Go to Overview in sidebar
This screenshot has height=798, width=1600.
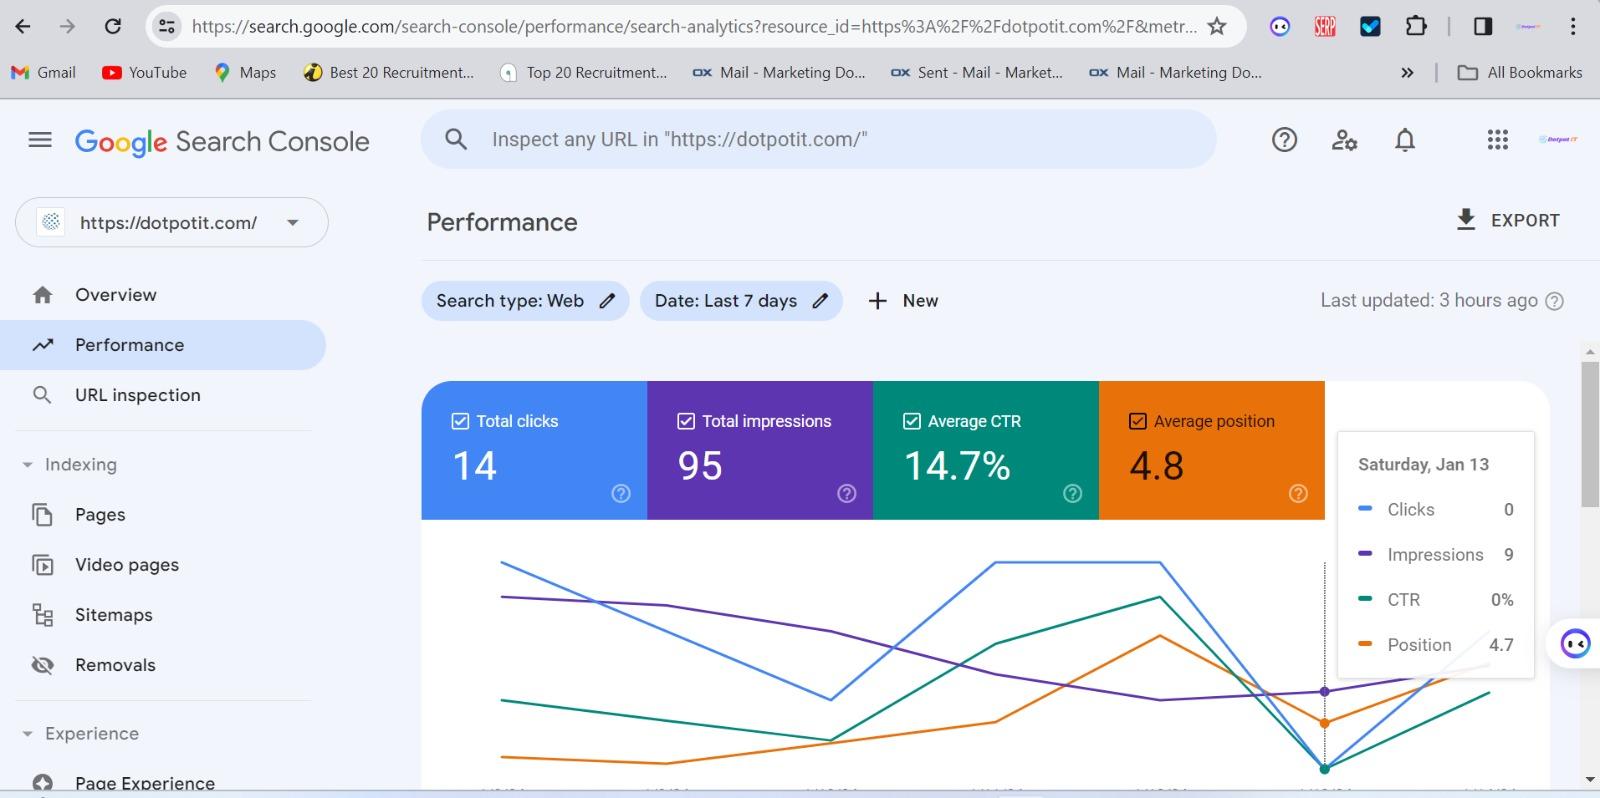pos(115,295)
